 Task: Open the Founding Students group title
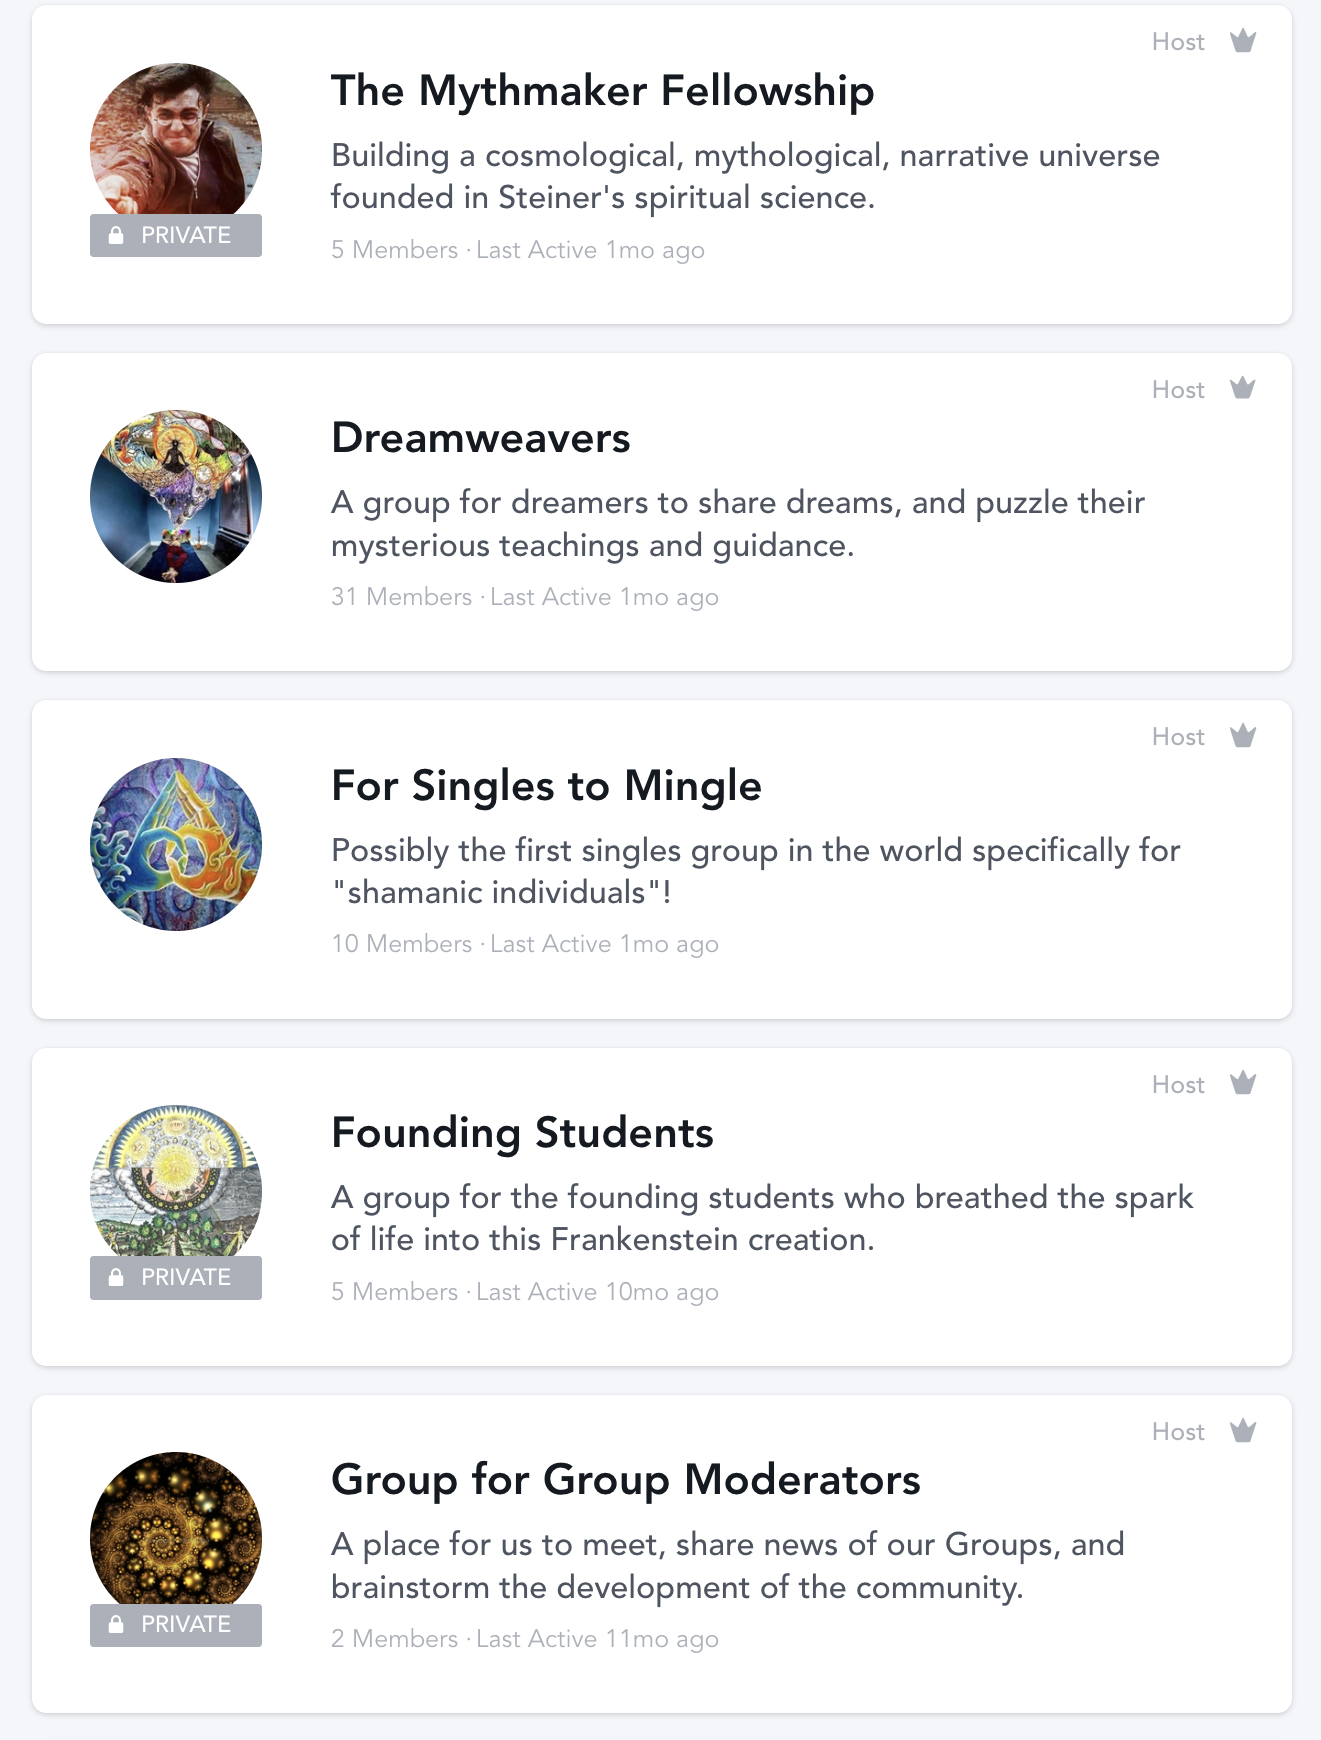522,1133
